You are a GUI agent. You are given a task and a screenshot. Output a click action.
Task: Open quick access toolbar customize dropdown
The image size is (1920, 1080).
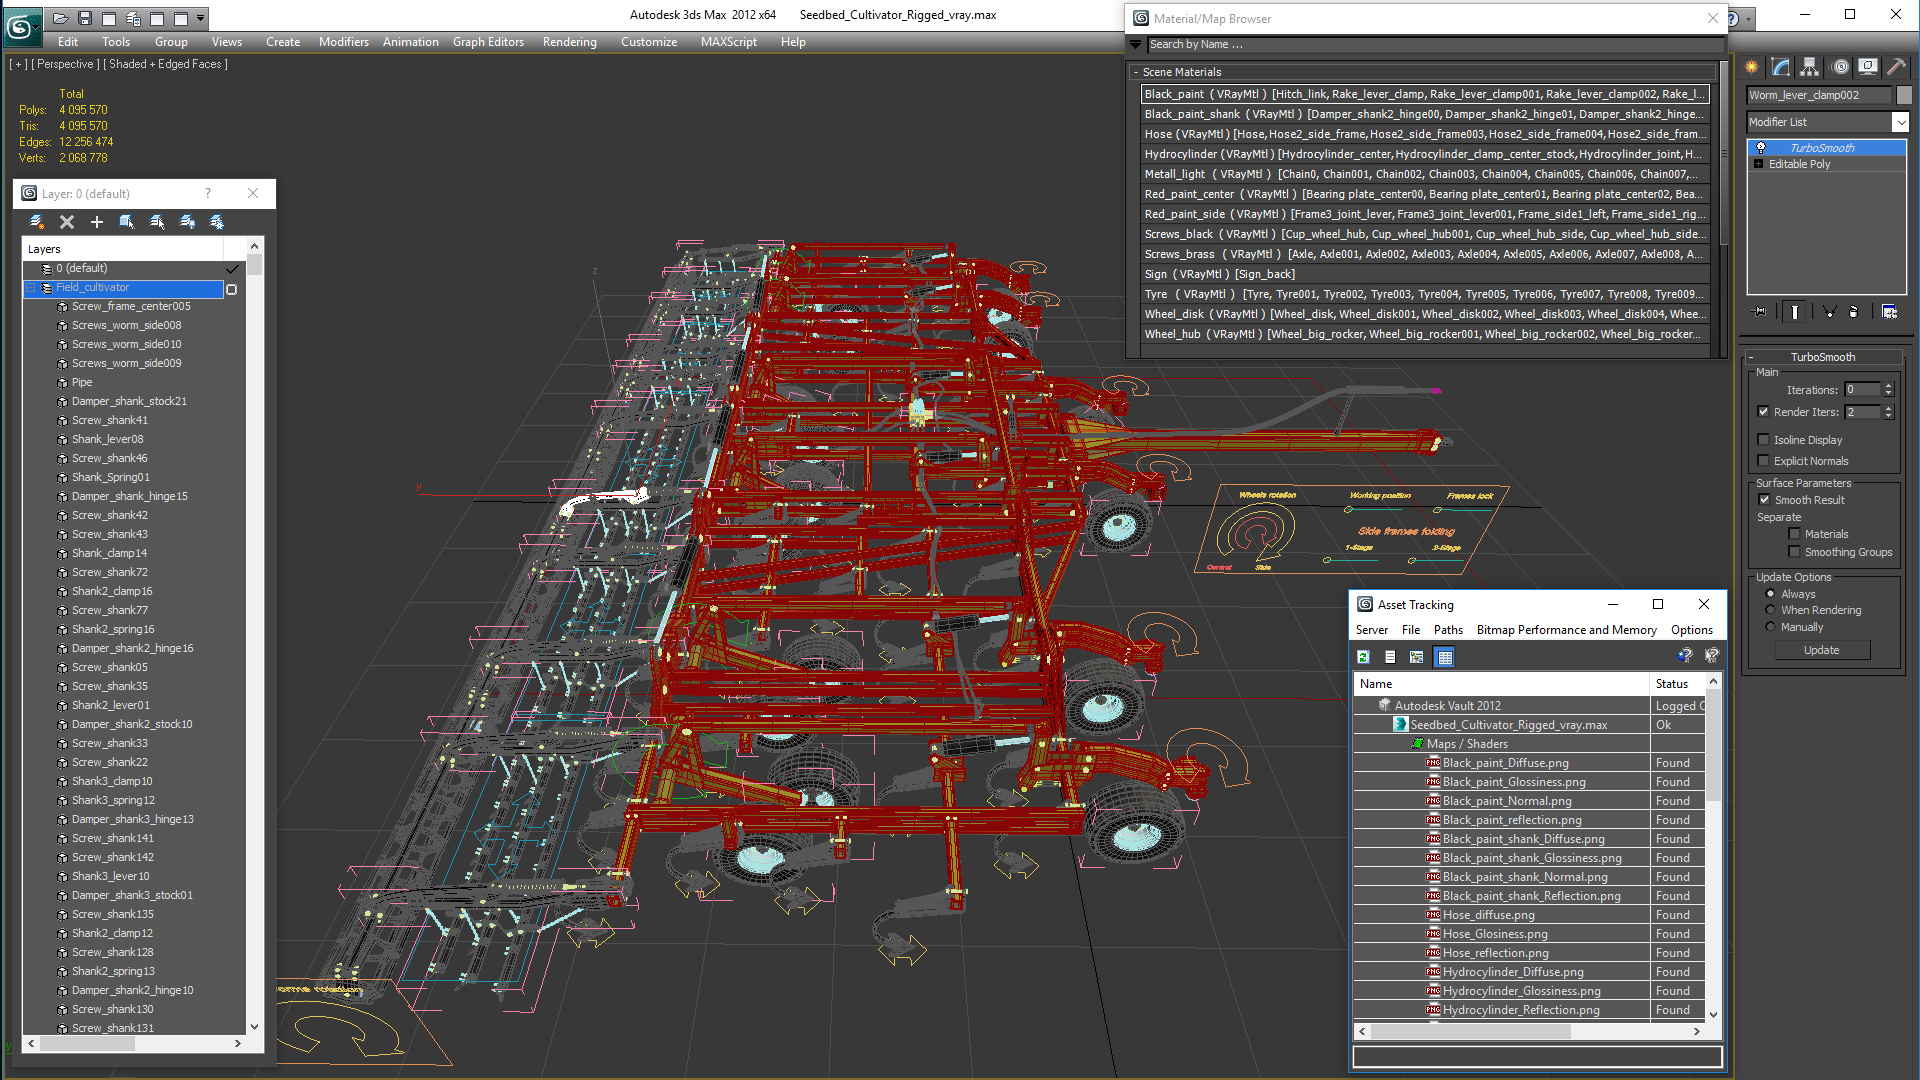[x=201, y=18]
